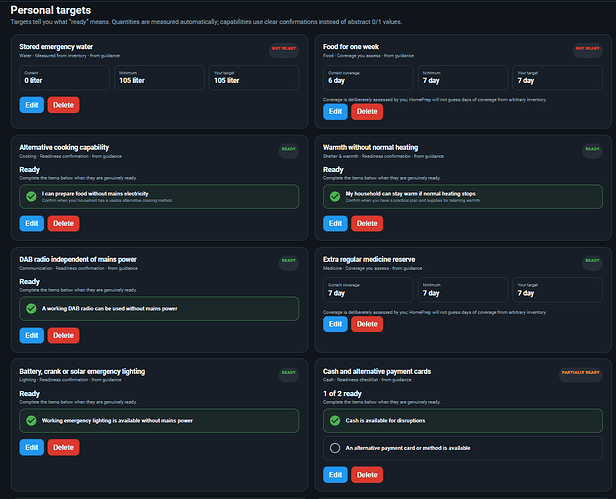Viewport: 616px width, 499px height.
Task: Edit the Food for one week target
Action: click(x=335, y=112)
